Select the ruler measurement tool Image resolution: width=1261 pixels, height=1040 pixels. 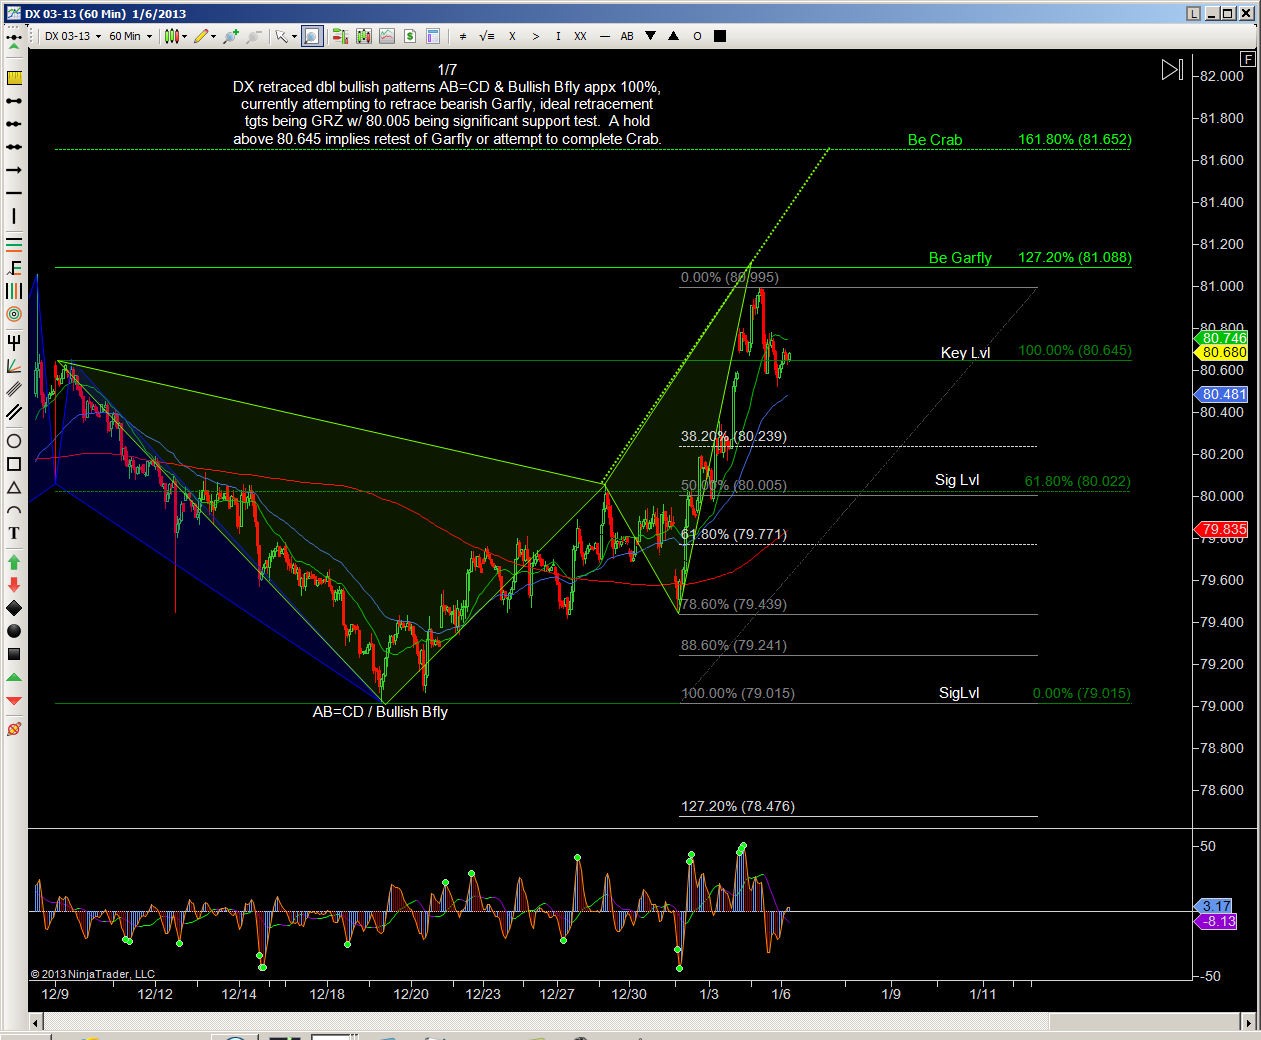tap(14, 78)
